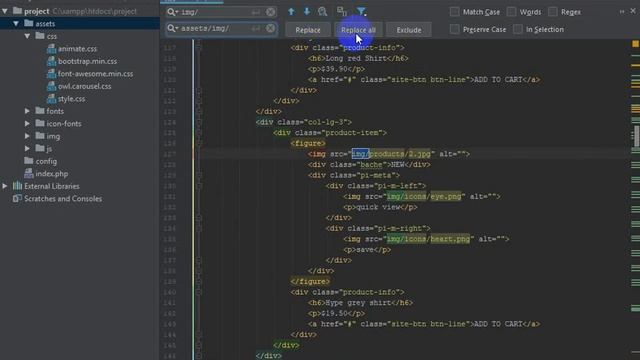The width and height of the screenshot is (640, 360).
Task: Expand the icon-fonts folder arrow
Action: (27, 123)
